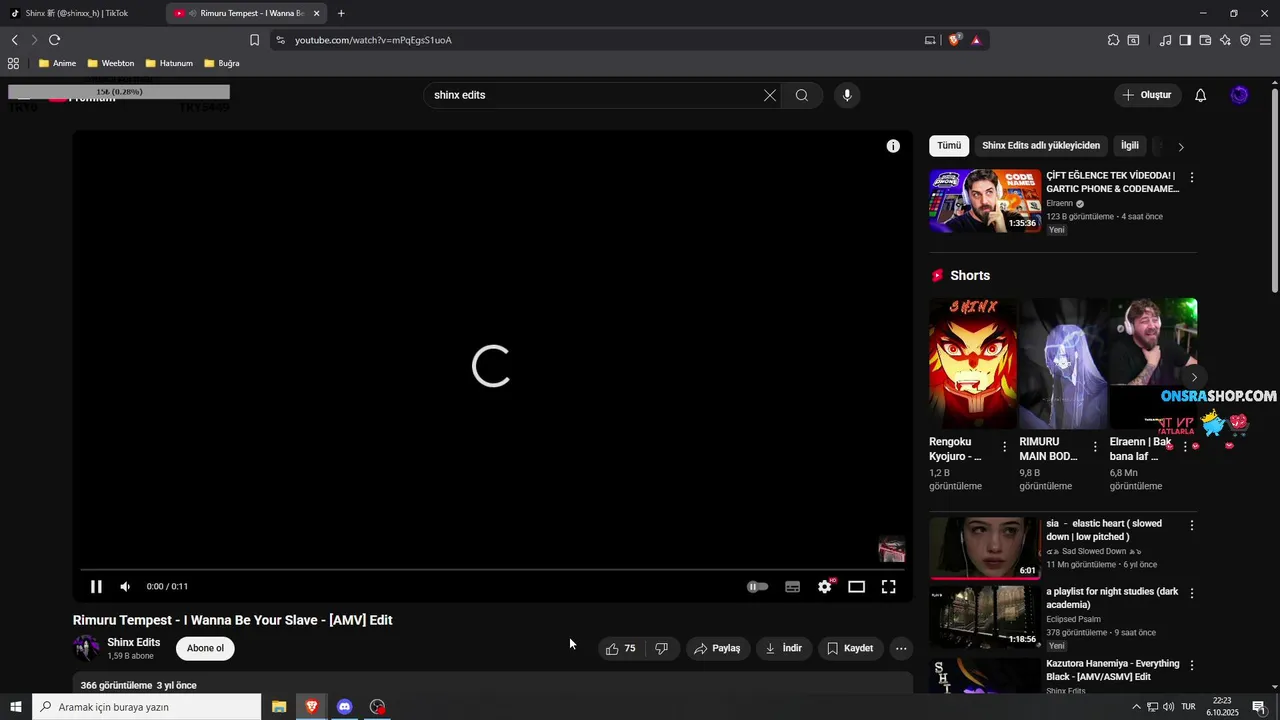Like the video with 75 likes

pyautogui.click(x=620, y=648)
